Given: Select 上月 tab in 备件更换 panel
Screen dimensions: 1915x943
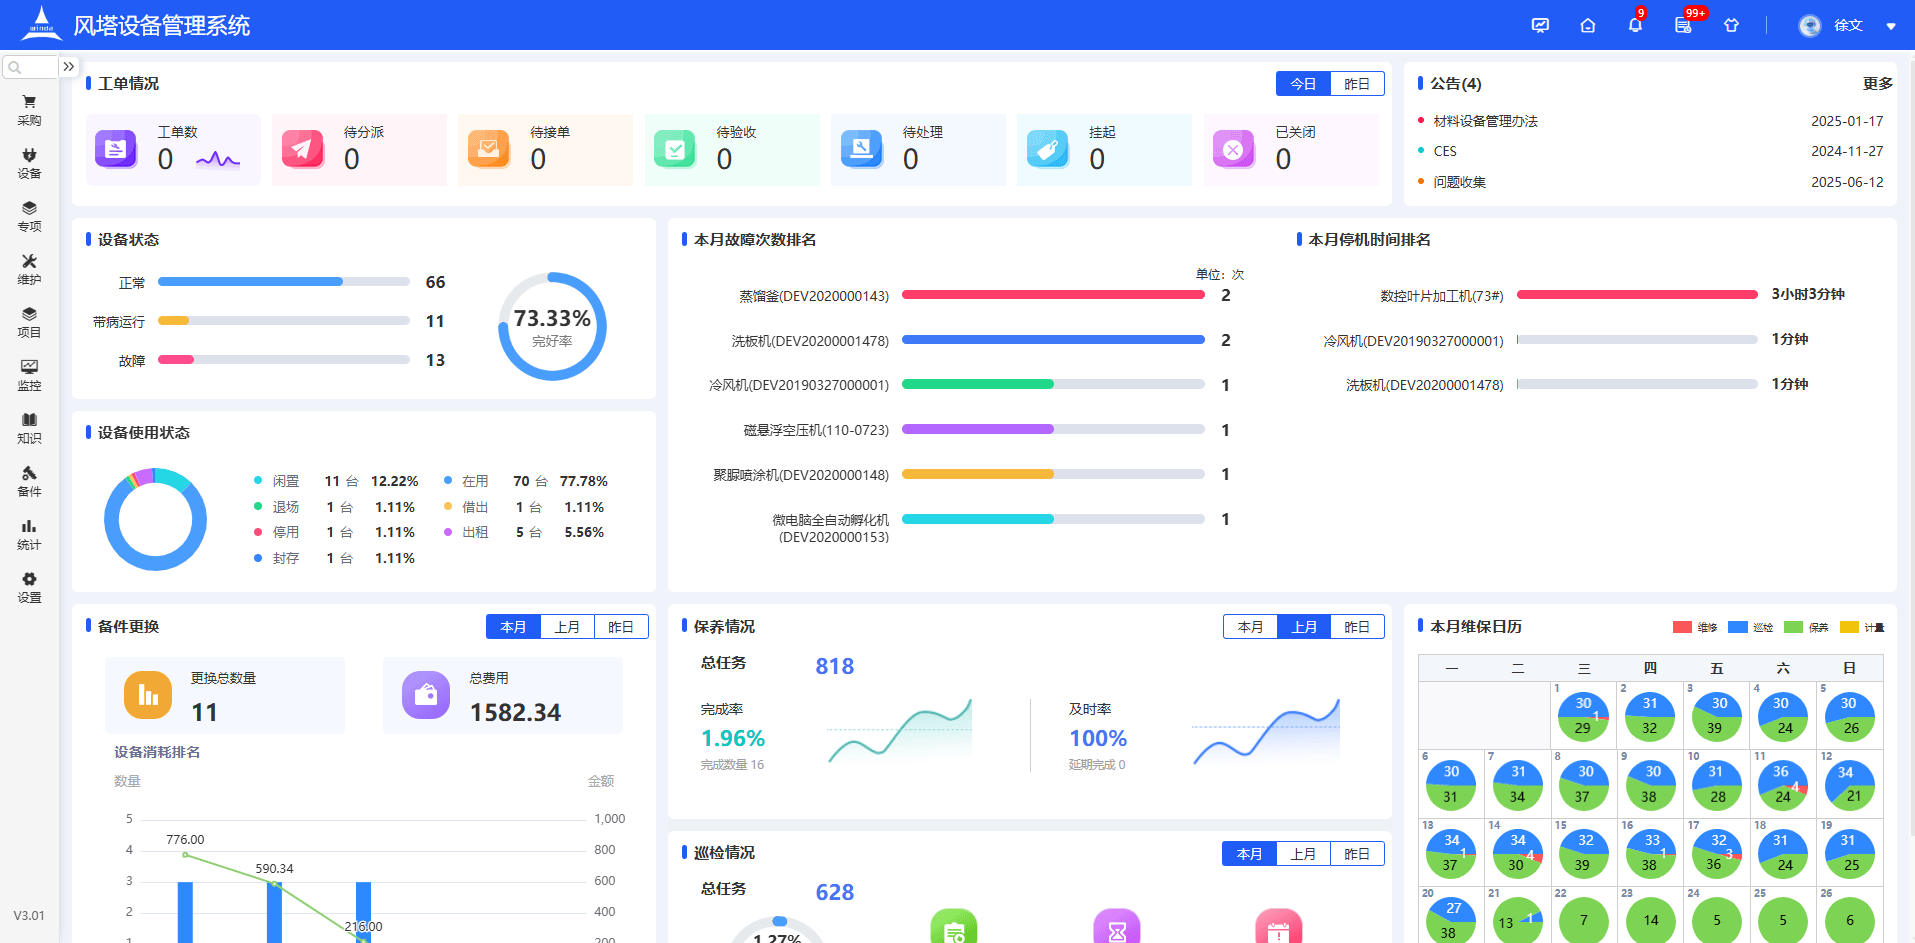Looking at the screenshot, I should tap(567, 627).
